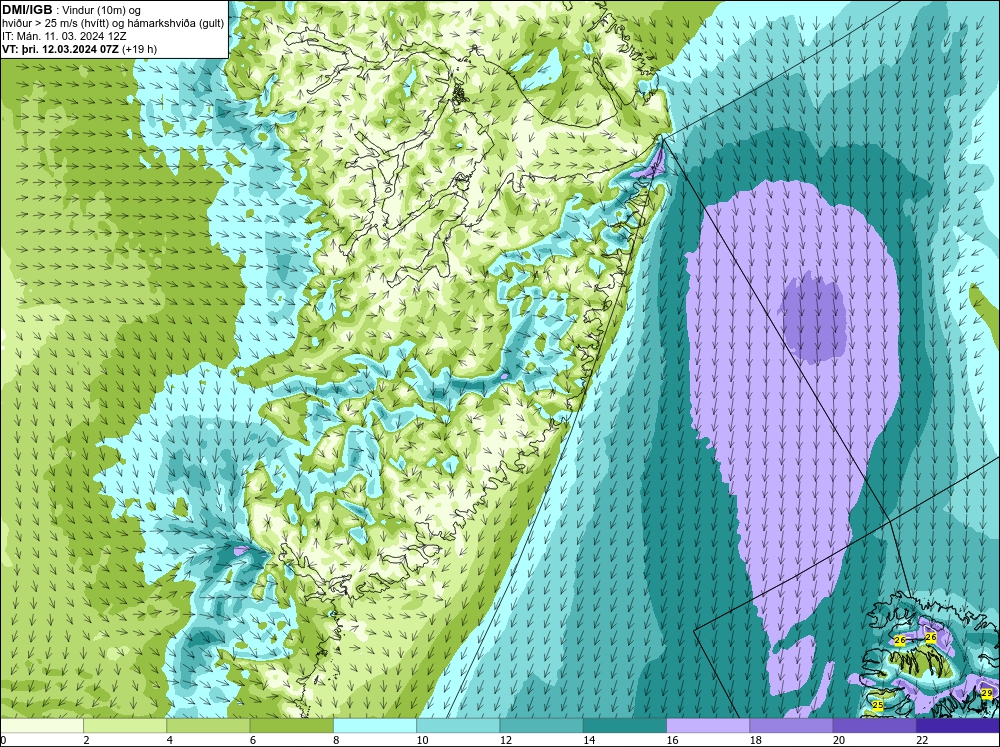Click the 18–20 m/s medium purple legend swatch
The image size is (1000, 747).
(x=791, y=725)
